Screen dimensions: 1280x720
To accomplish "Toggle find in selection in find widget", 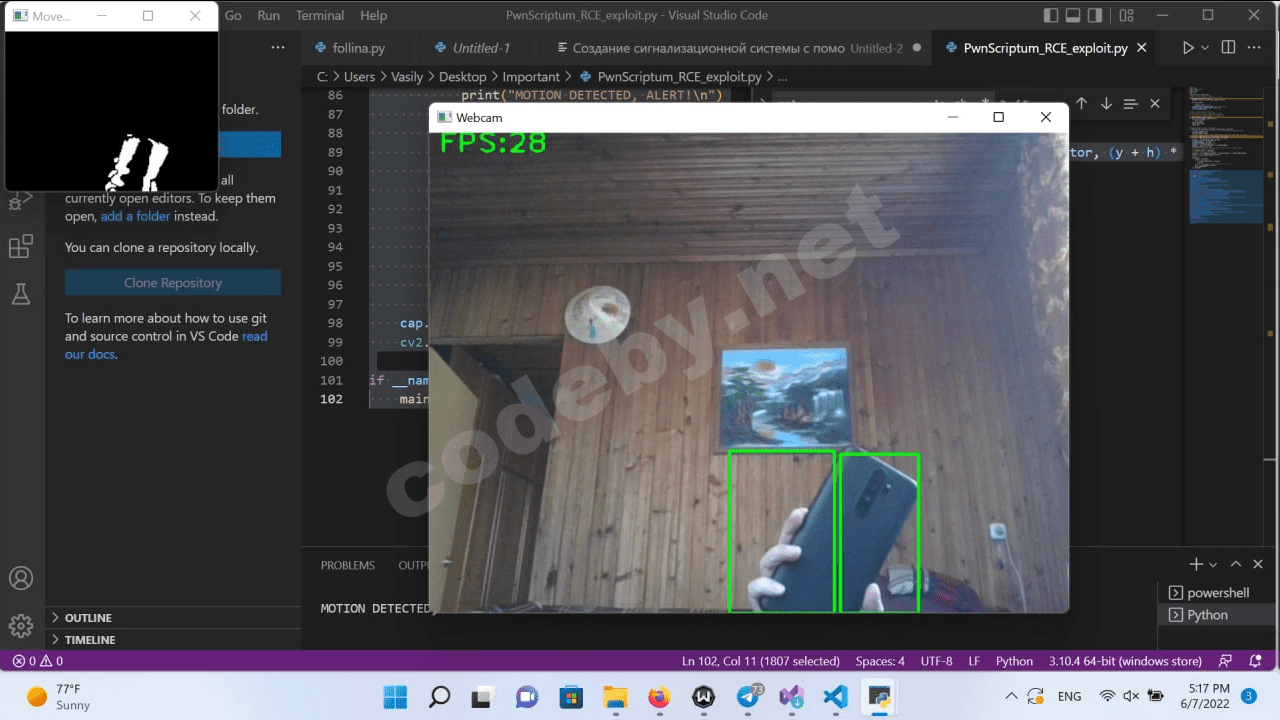I will 1130,104.
